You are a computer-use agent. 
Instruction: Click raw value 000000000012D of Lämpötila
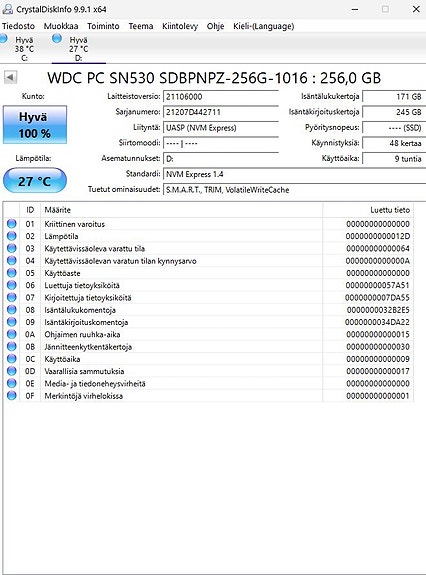tap(378, 236)
